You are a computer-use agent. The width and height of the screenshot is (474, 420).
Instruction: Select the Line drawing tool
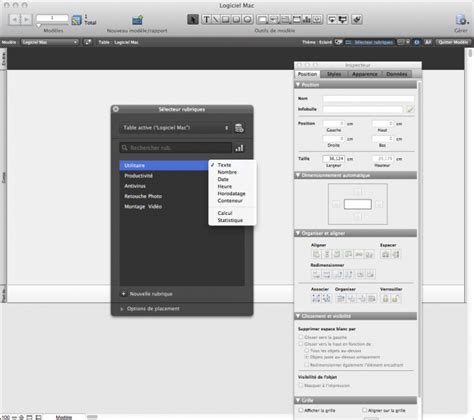coord(216,19)
